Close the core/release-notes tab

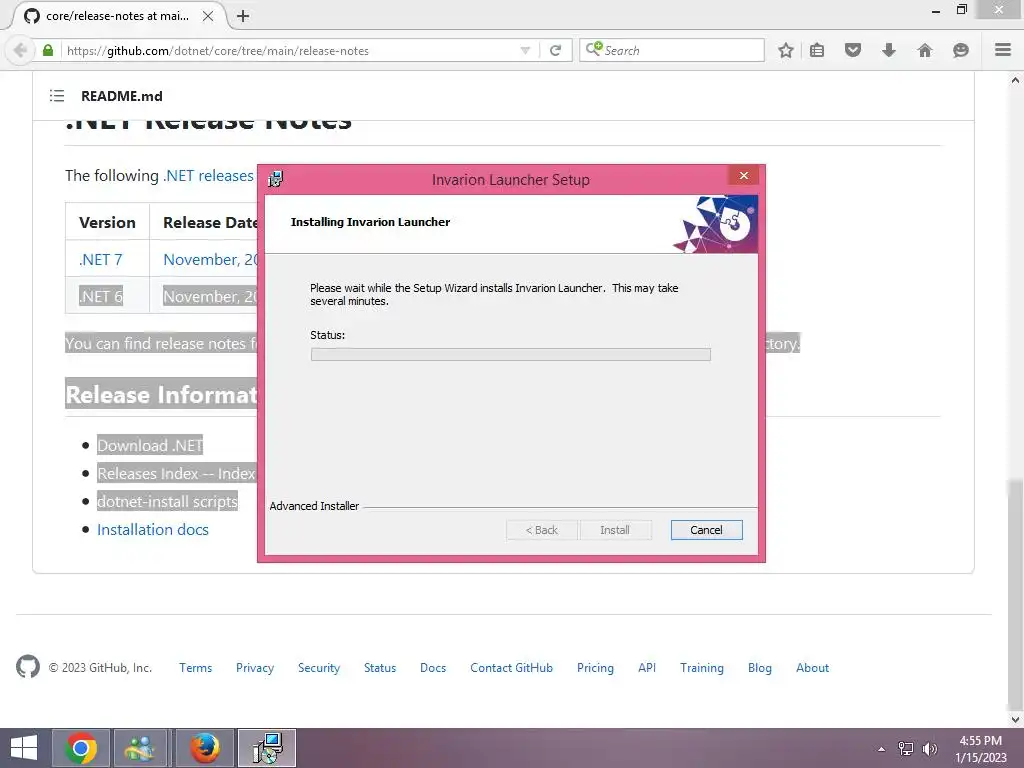208,16
